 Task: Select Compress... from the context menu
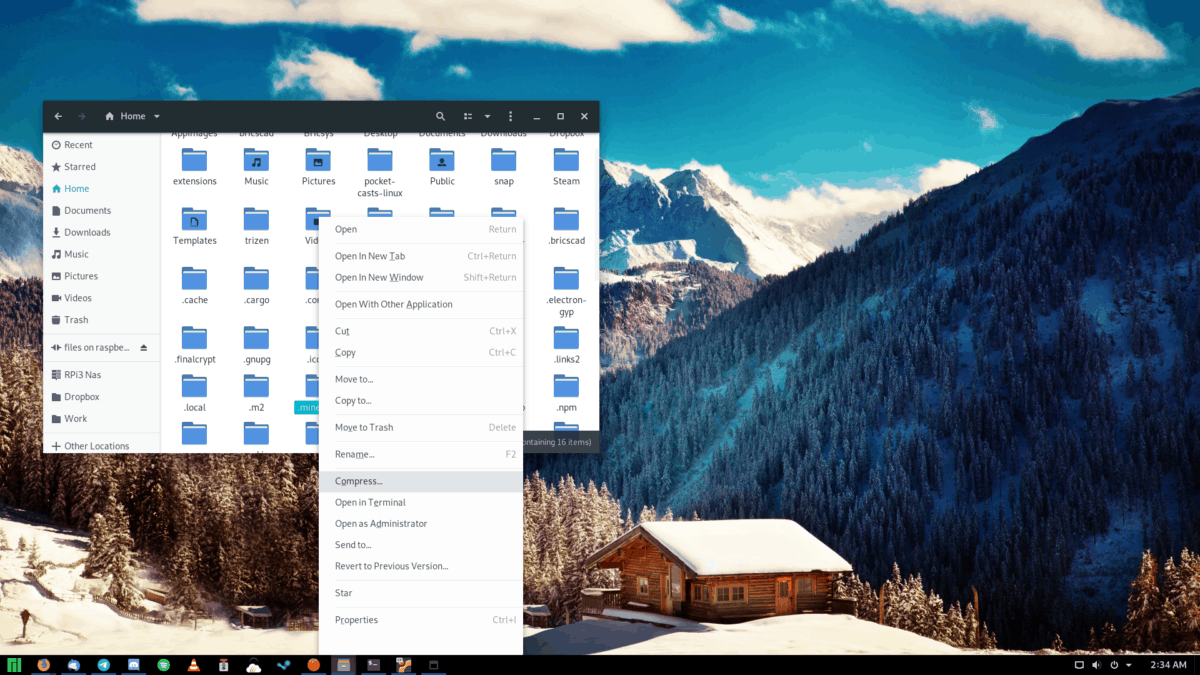(359, 481)
